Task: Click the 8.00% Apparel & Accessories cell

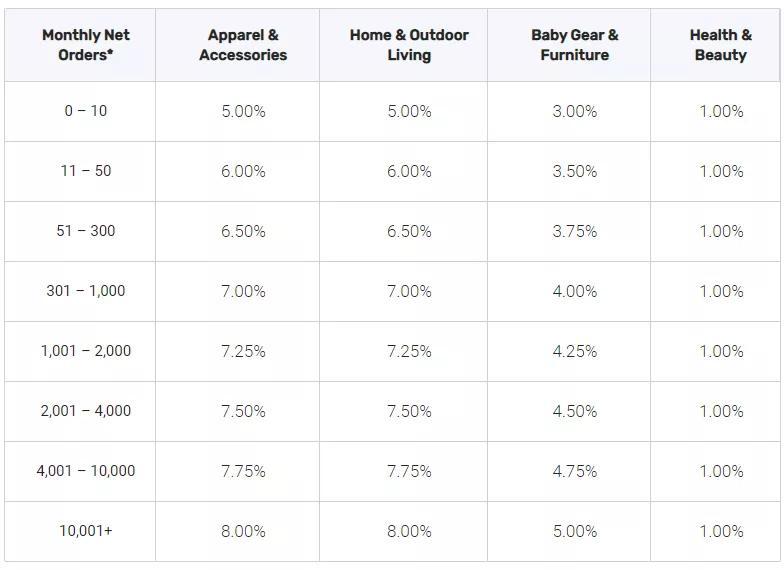Action: click(x=243, y=531)
